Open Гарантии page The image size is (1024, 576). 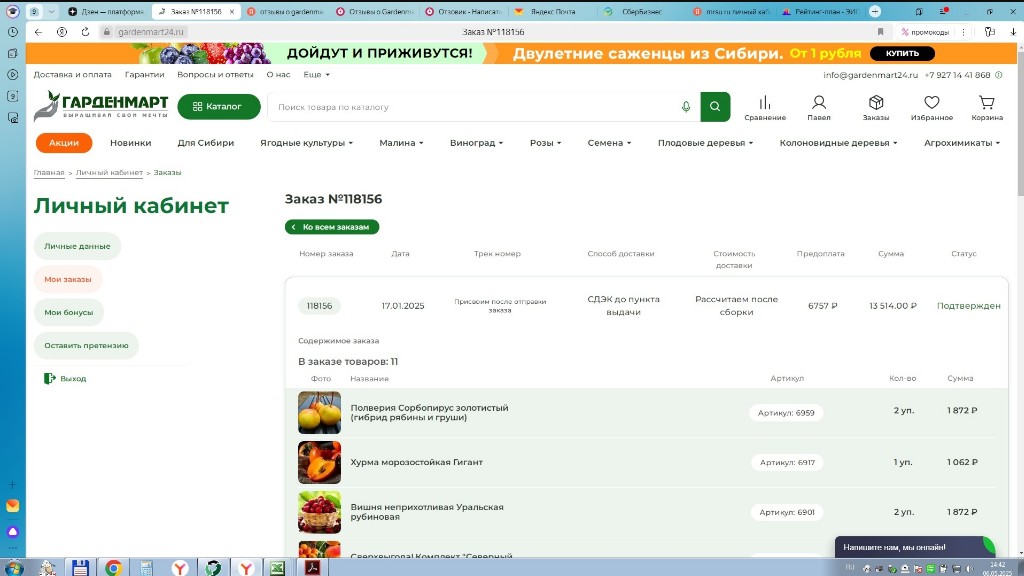click(144, 74)
